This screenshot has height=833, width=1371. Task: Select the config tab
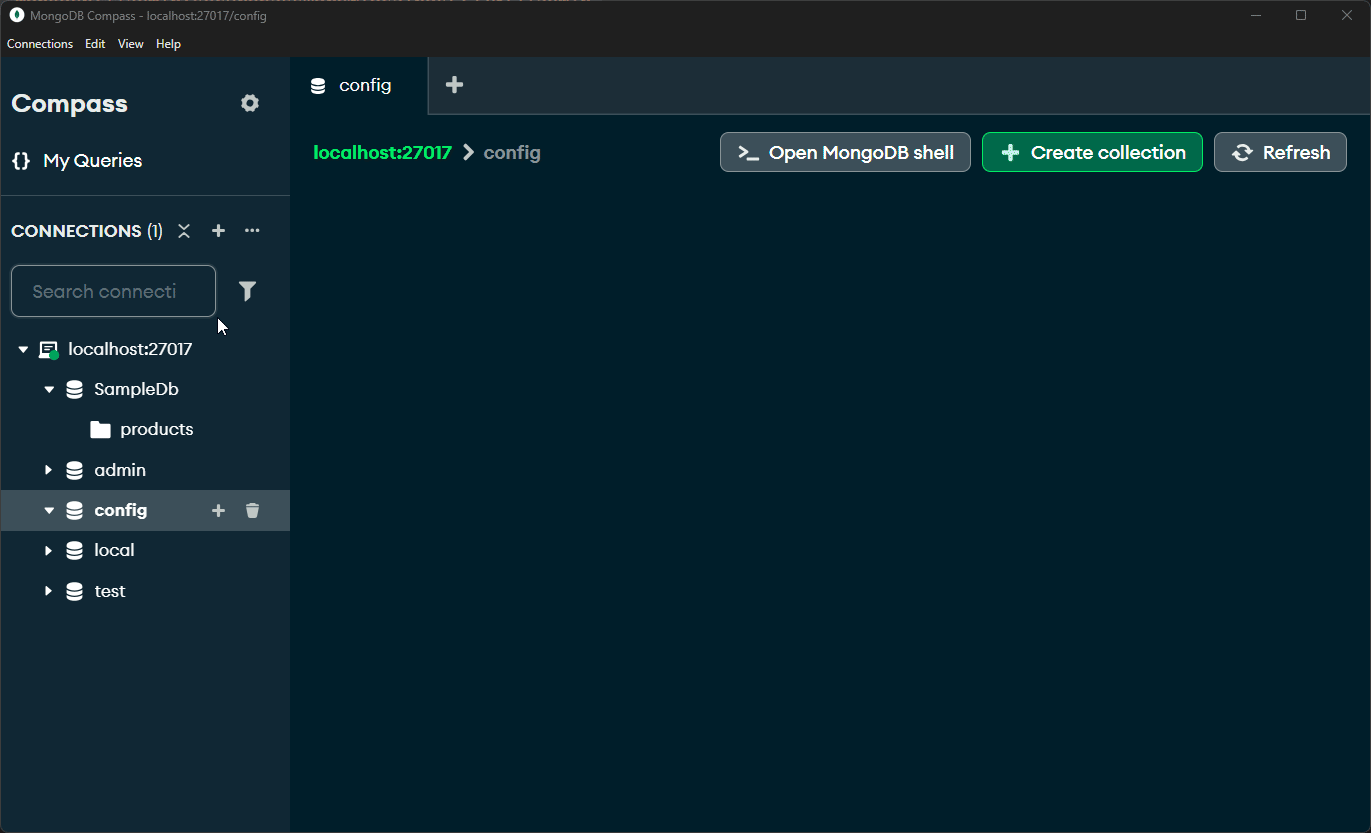pyautogui.click(x=358, y=85)
